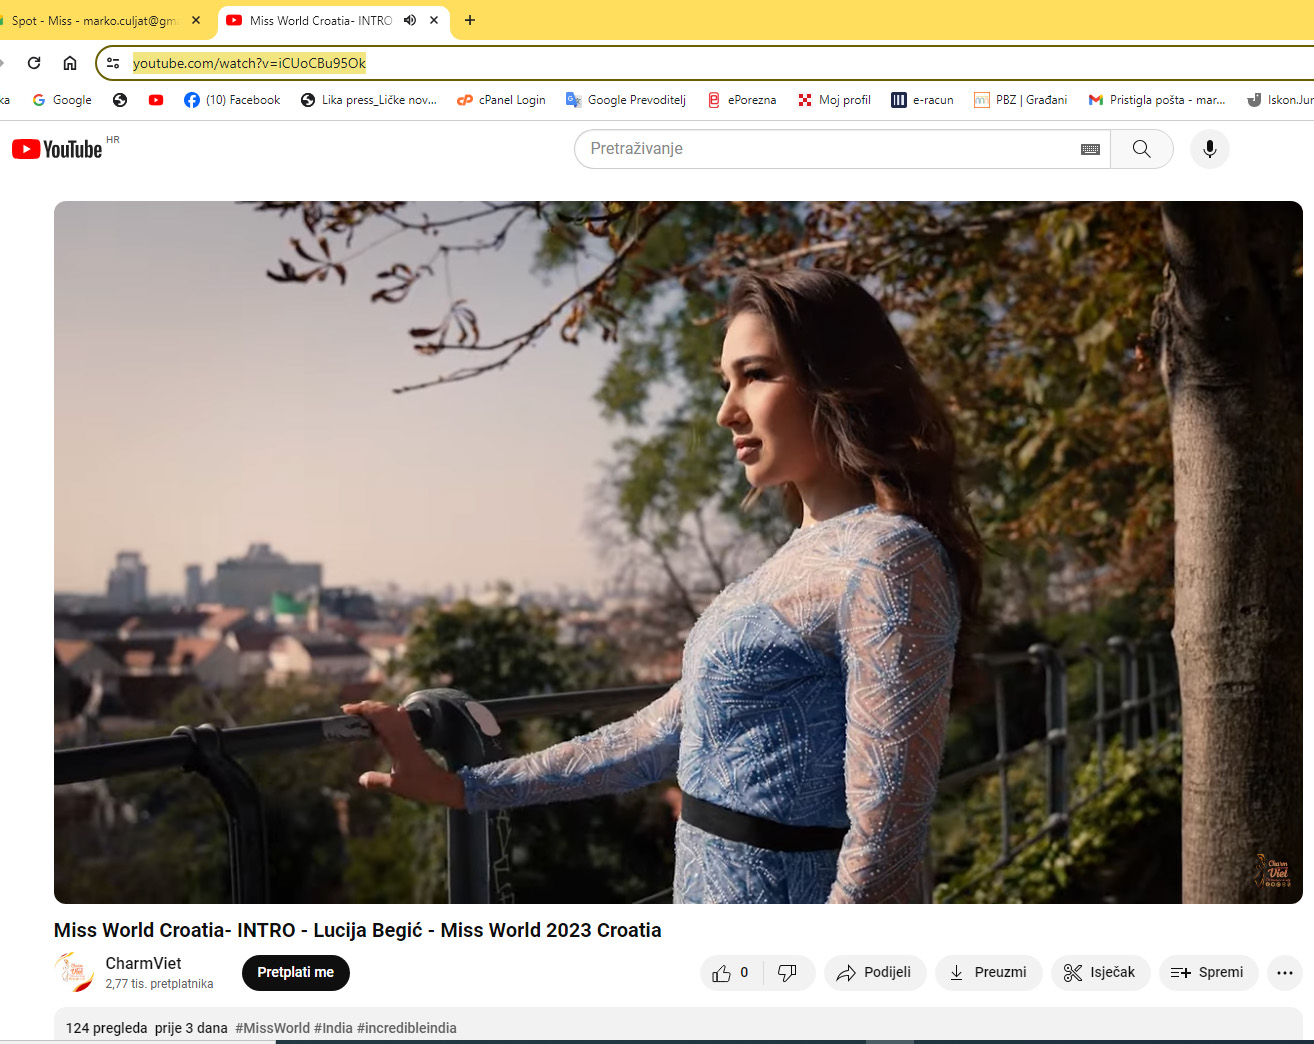The height and width of the screenshot is (1044, 1314).
Task: Start voice search with microphone icon
Action: (x=1209, y=149)
